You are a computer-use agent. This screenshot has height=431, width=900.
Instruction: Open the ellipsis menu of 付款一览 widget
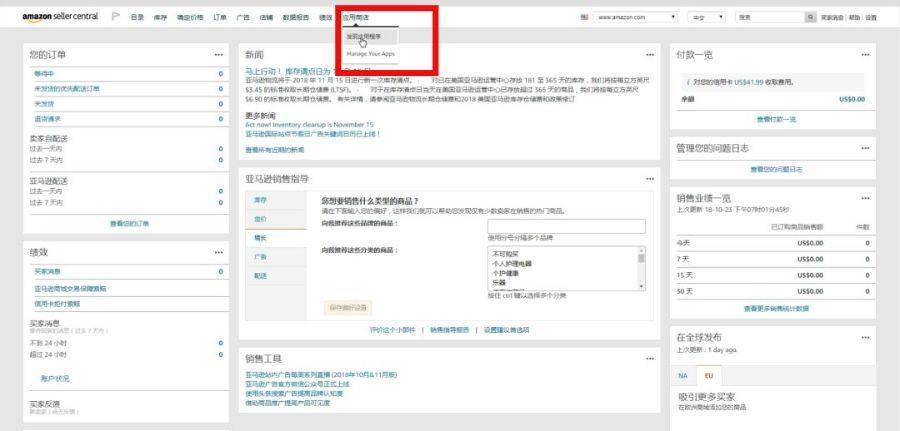pos(865,55)
